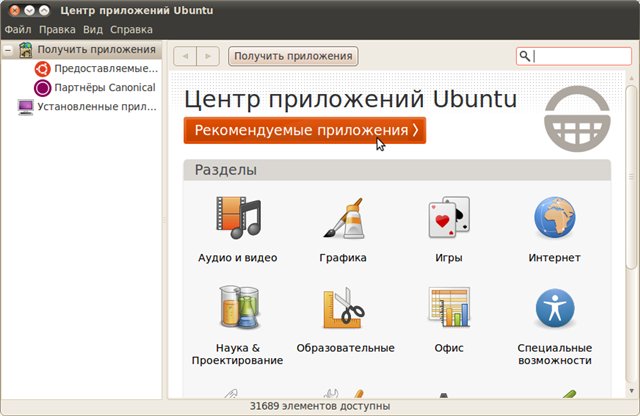This screenshot has width=640, height=416.
Task: Go forward with the right arrow button
Action: 208,56
